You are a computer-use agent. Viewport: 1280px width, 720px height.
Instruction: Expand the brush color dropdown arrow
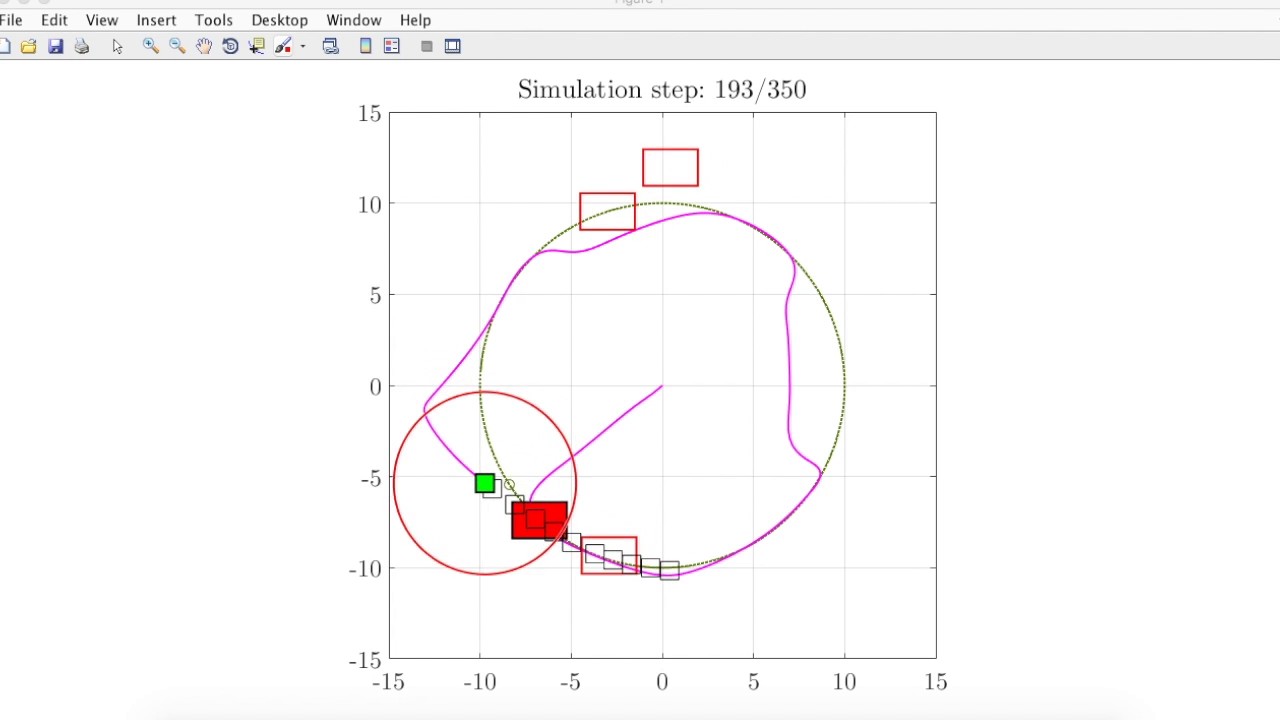302,46
